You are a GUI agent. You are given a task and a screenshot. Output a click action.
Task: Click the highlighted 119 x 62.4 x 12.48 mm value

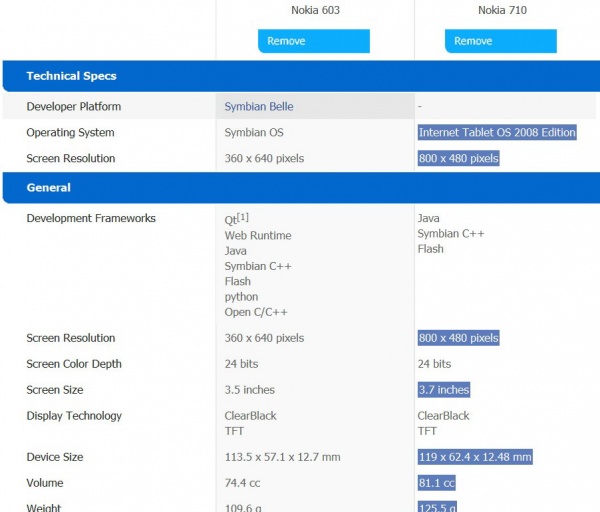pyautogui.click(x=475, y=457)
